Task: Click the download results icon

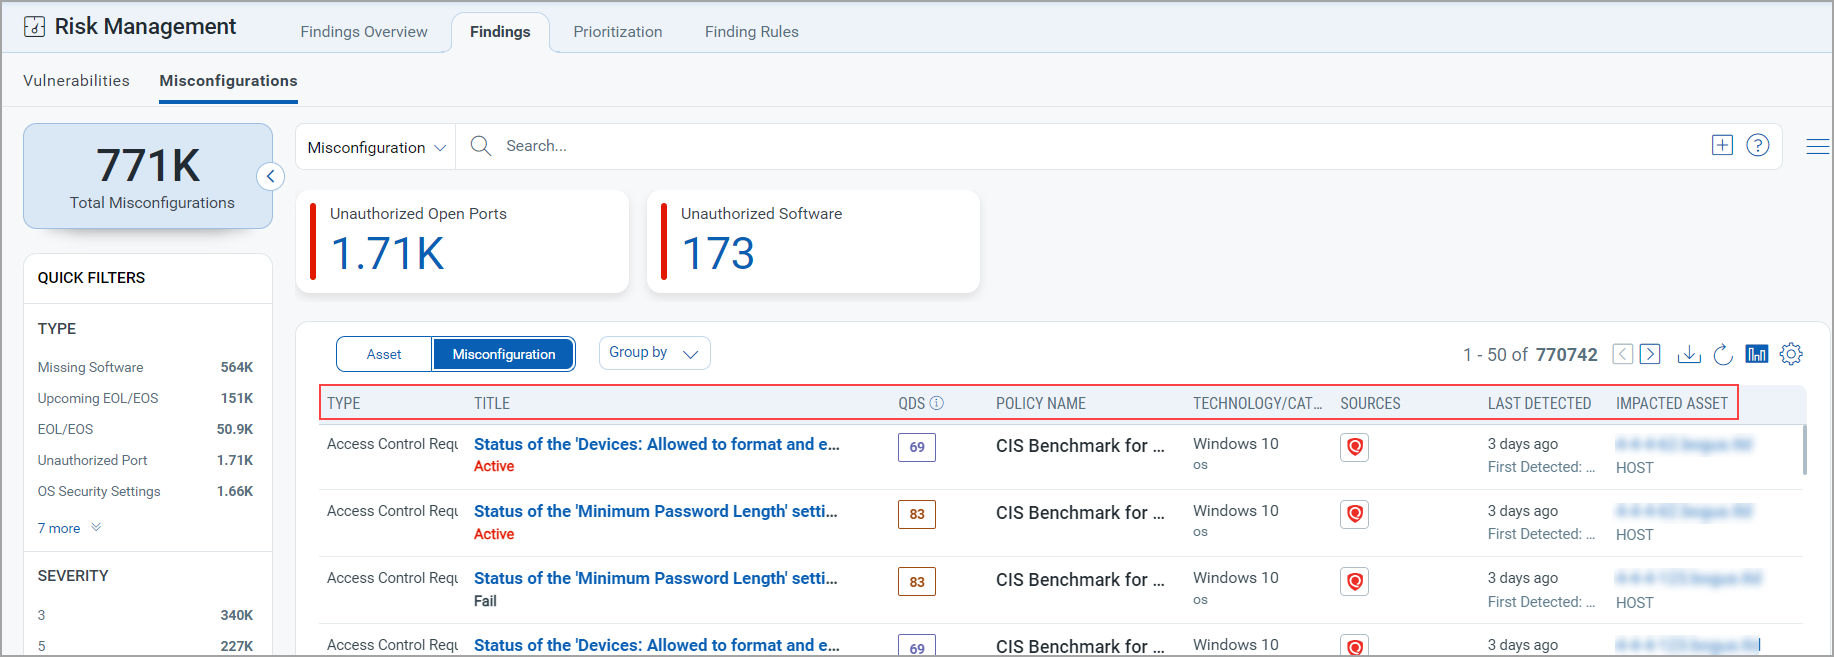Action: pyautogui.click(x=1689, y=354)
